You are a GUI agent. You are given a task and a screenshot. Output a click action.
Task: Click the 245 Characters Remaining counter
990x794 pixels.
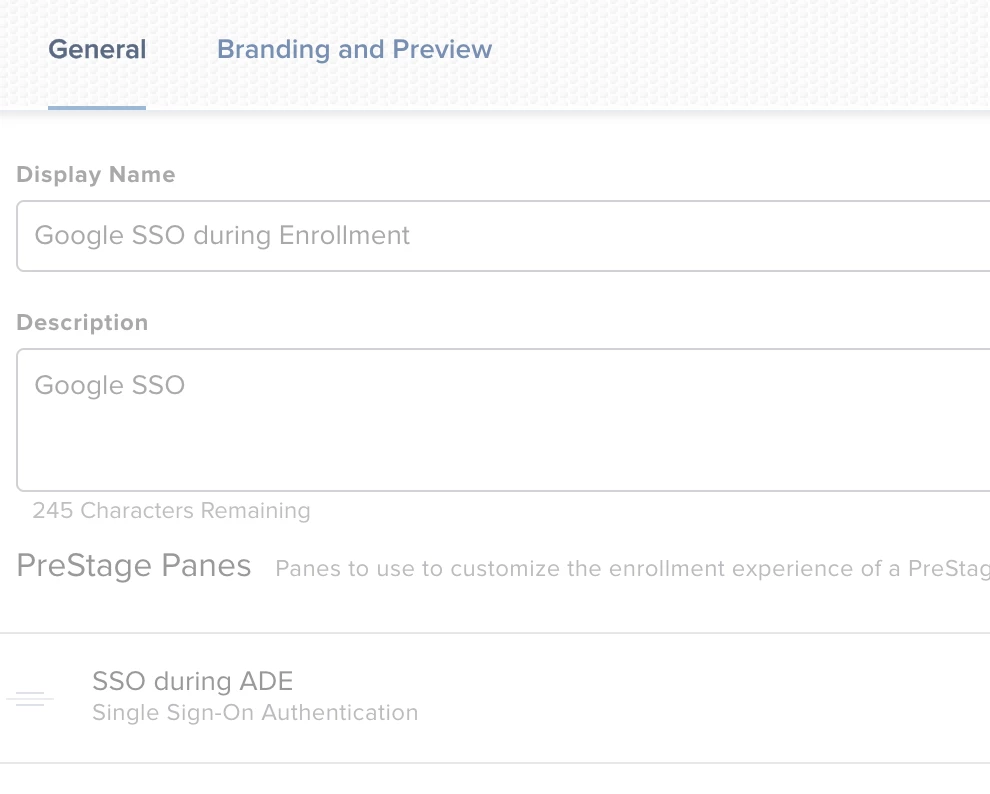click(x=171, y=511)
